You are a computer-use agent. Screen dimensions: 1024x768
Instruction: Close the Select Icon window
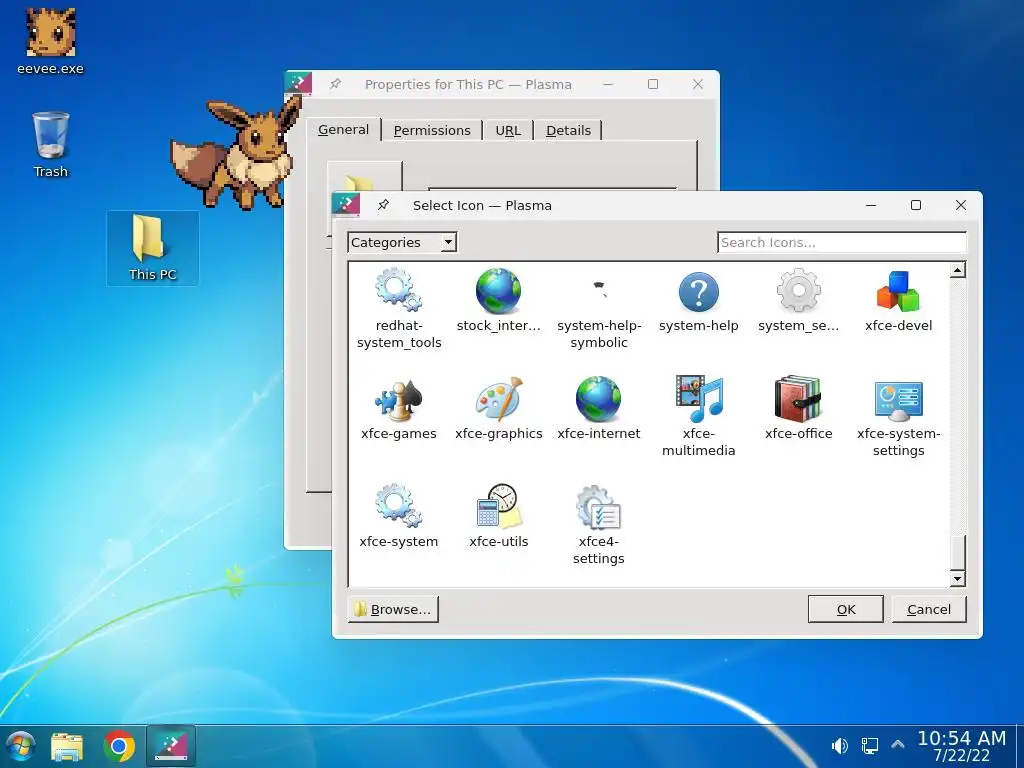(961, 205)
